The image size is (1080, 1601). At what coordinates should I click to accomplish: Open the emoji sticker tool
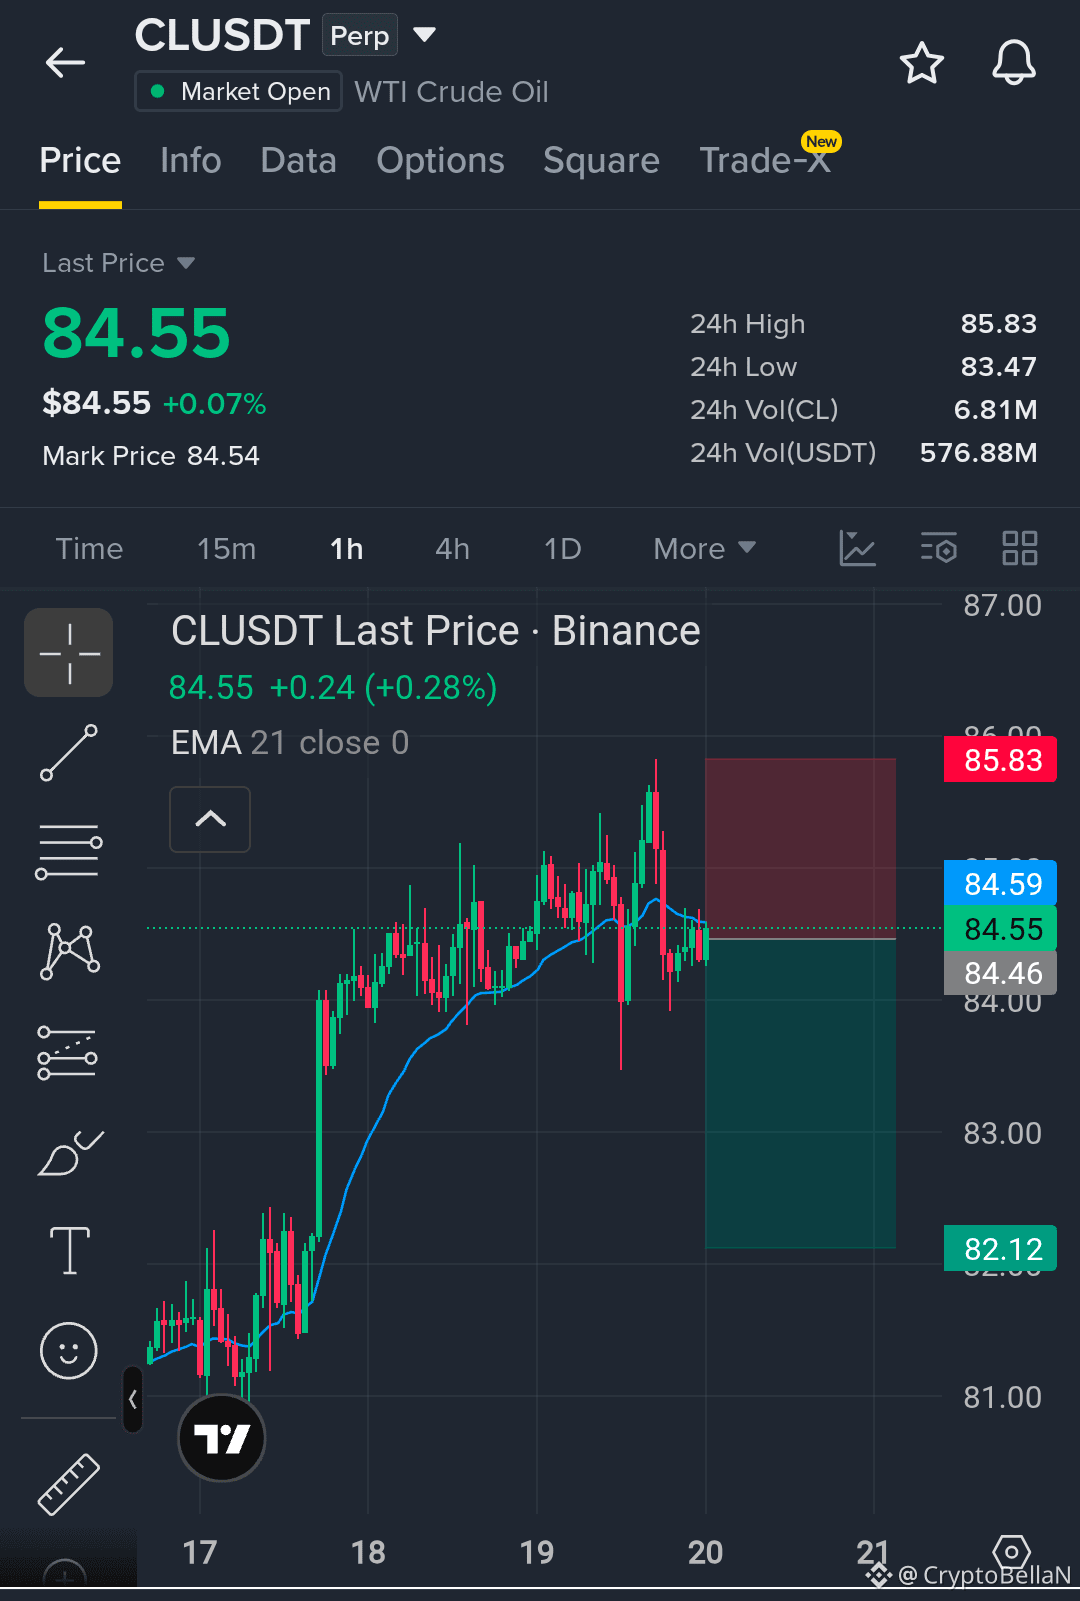[x=69, y=1351]
